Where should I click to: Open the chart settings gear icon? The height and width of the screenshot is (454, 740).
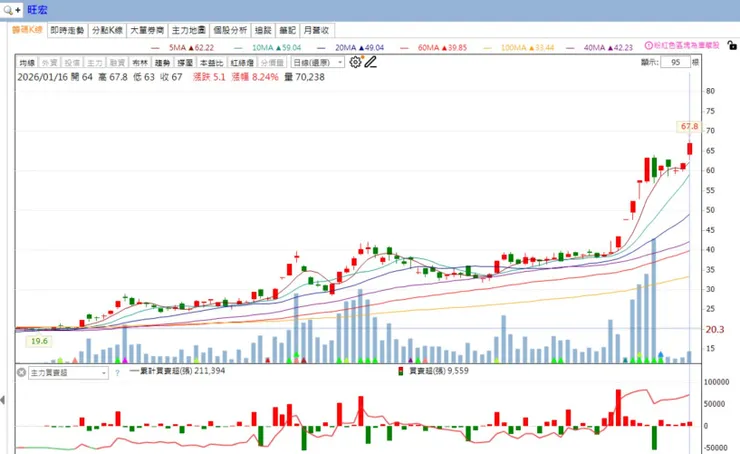(355, 62)
